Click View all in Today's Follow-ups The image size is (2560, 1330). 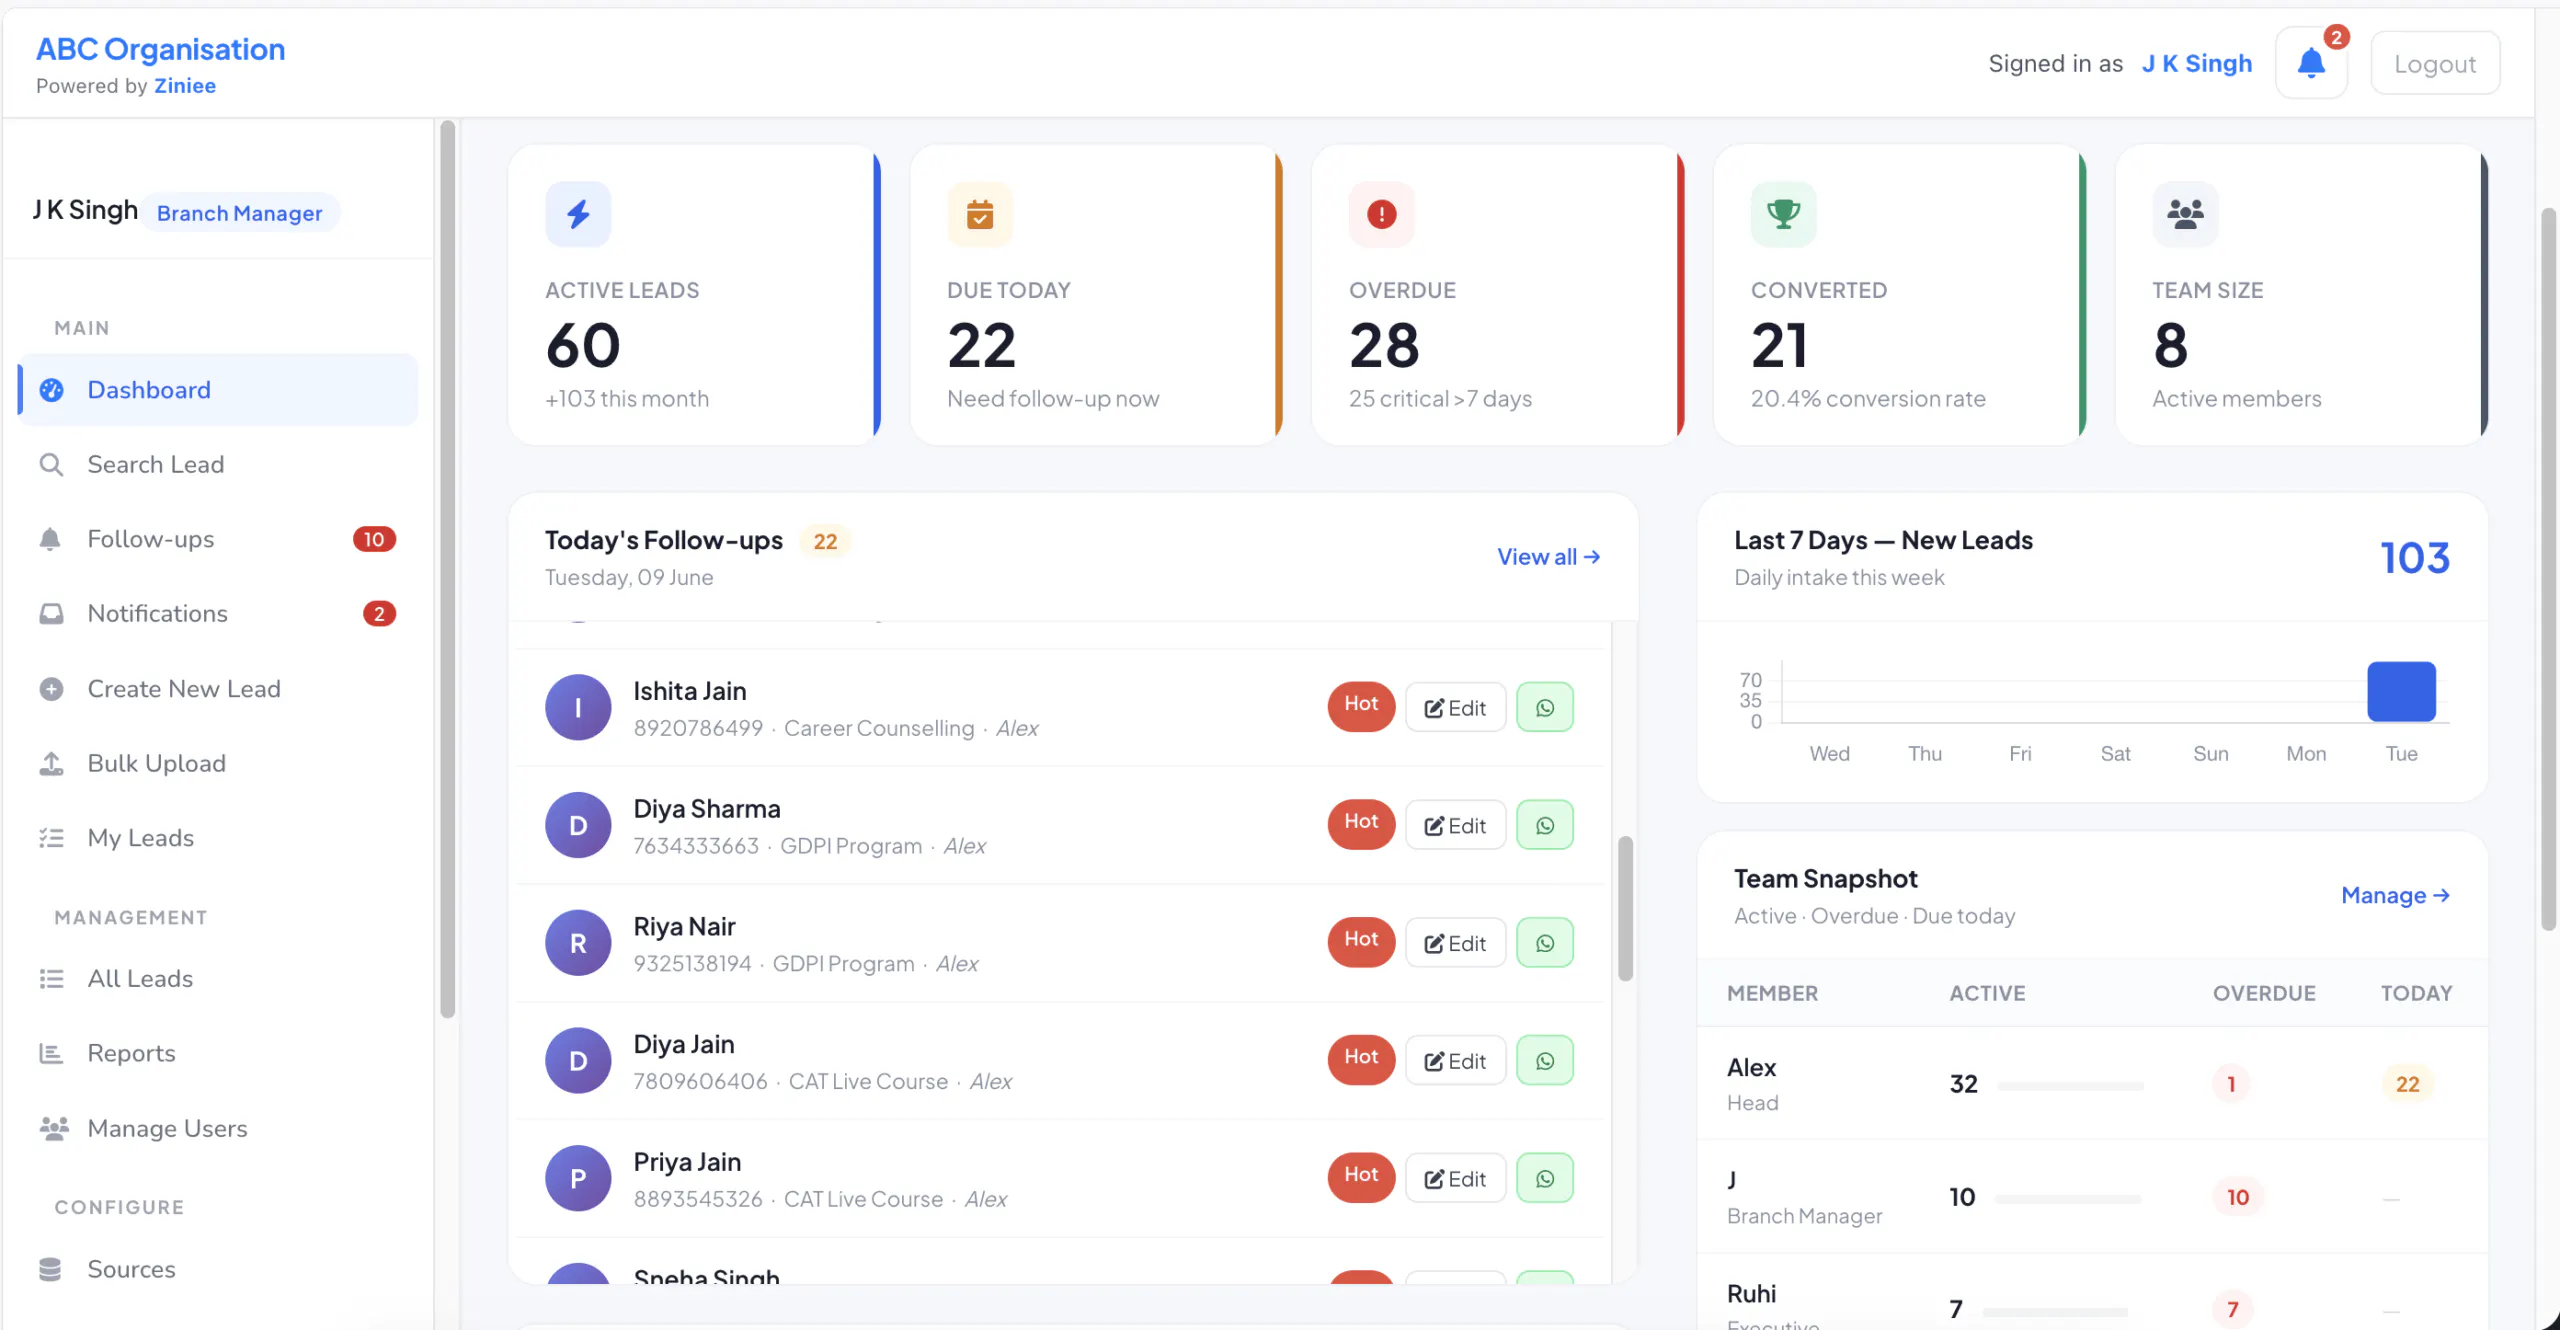coord(1548,557)
